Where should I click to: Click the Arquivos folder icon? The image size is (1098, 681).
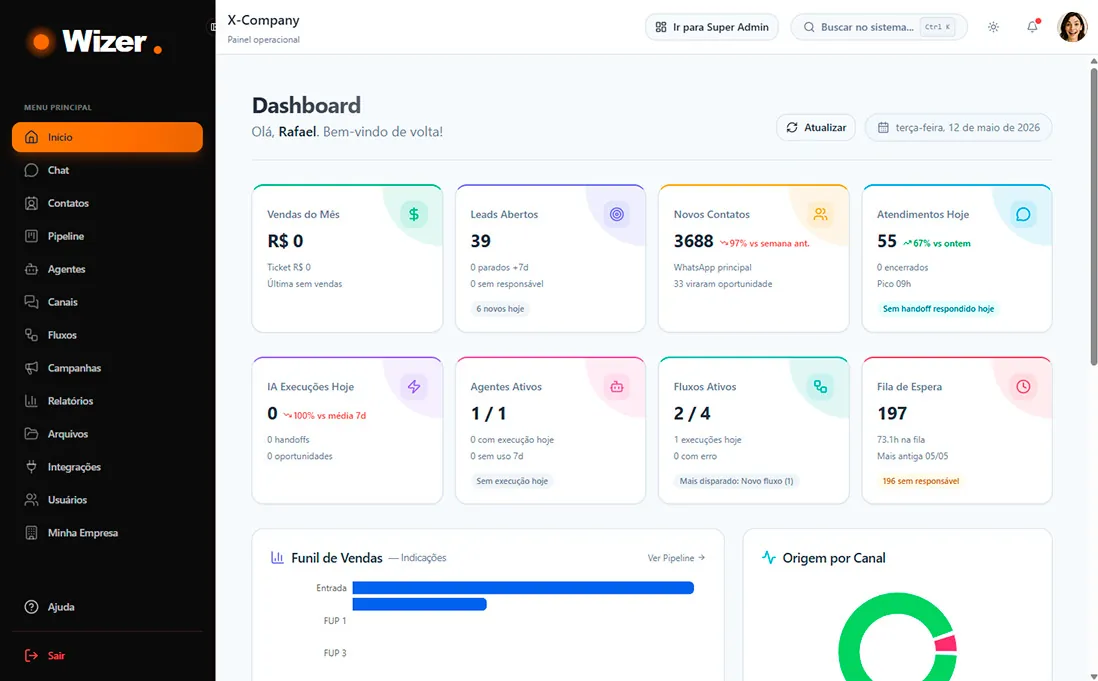[32, 433]
